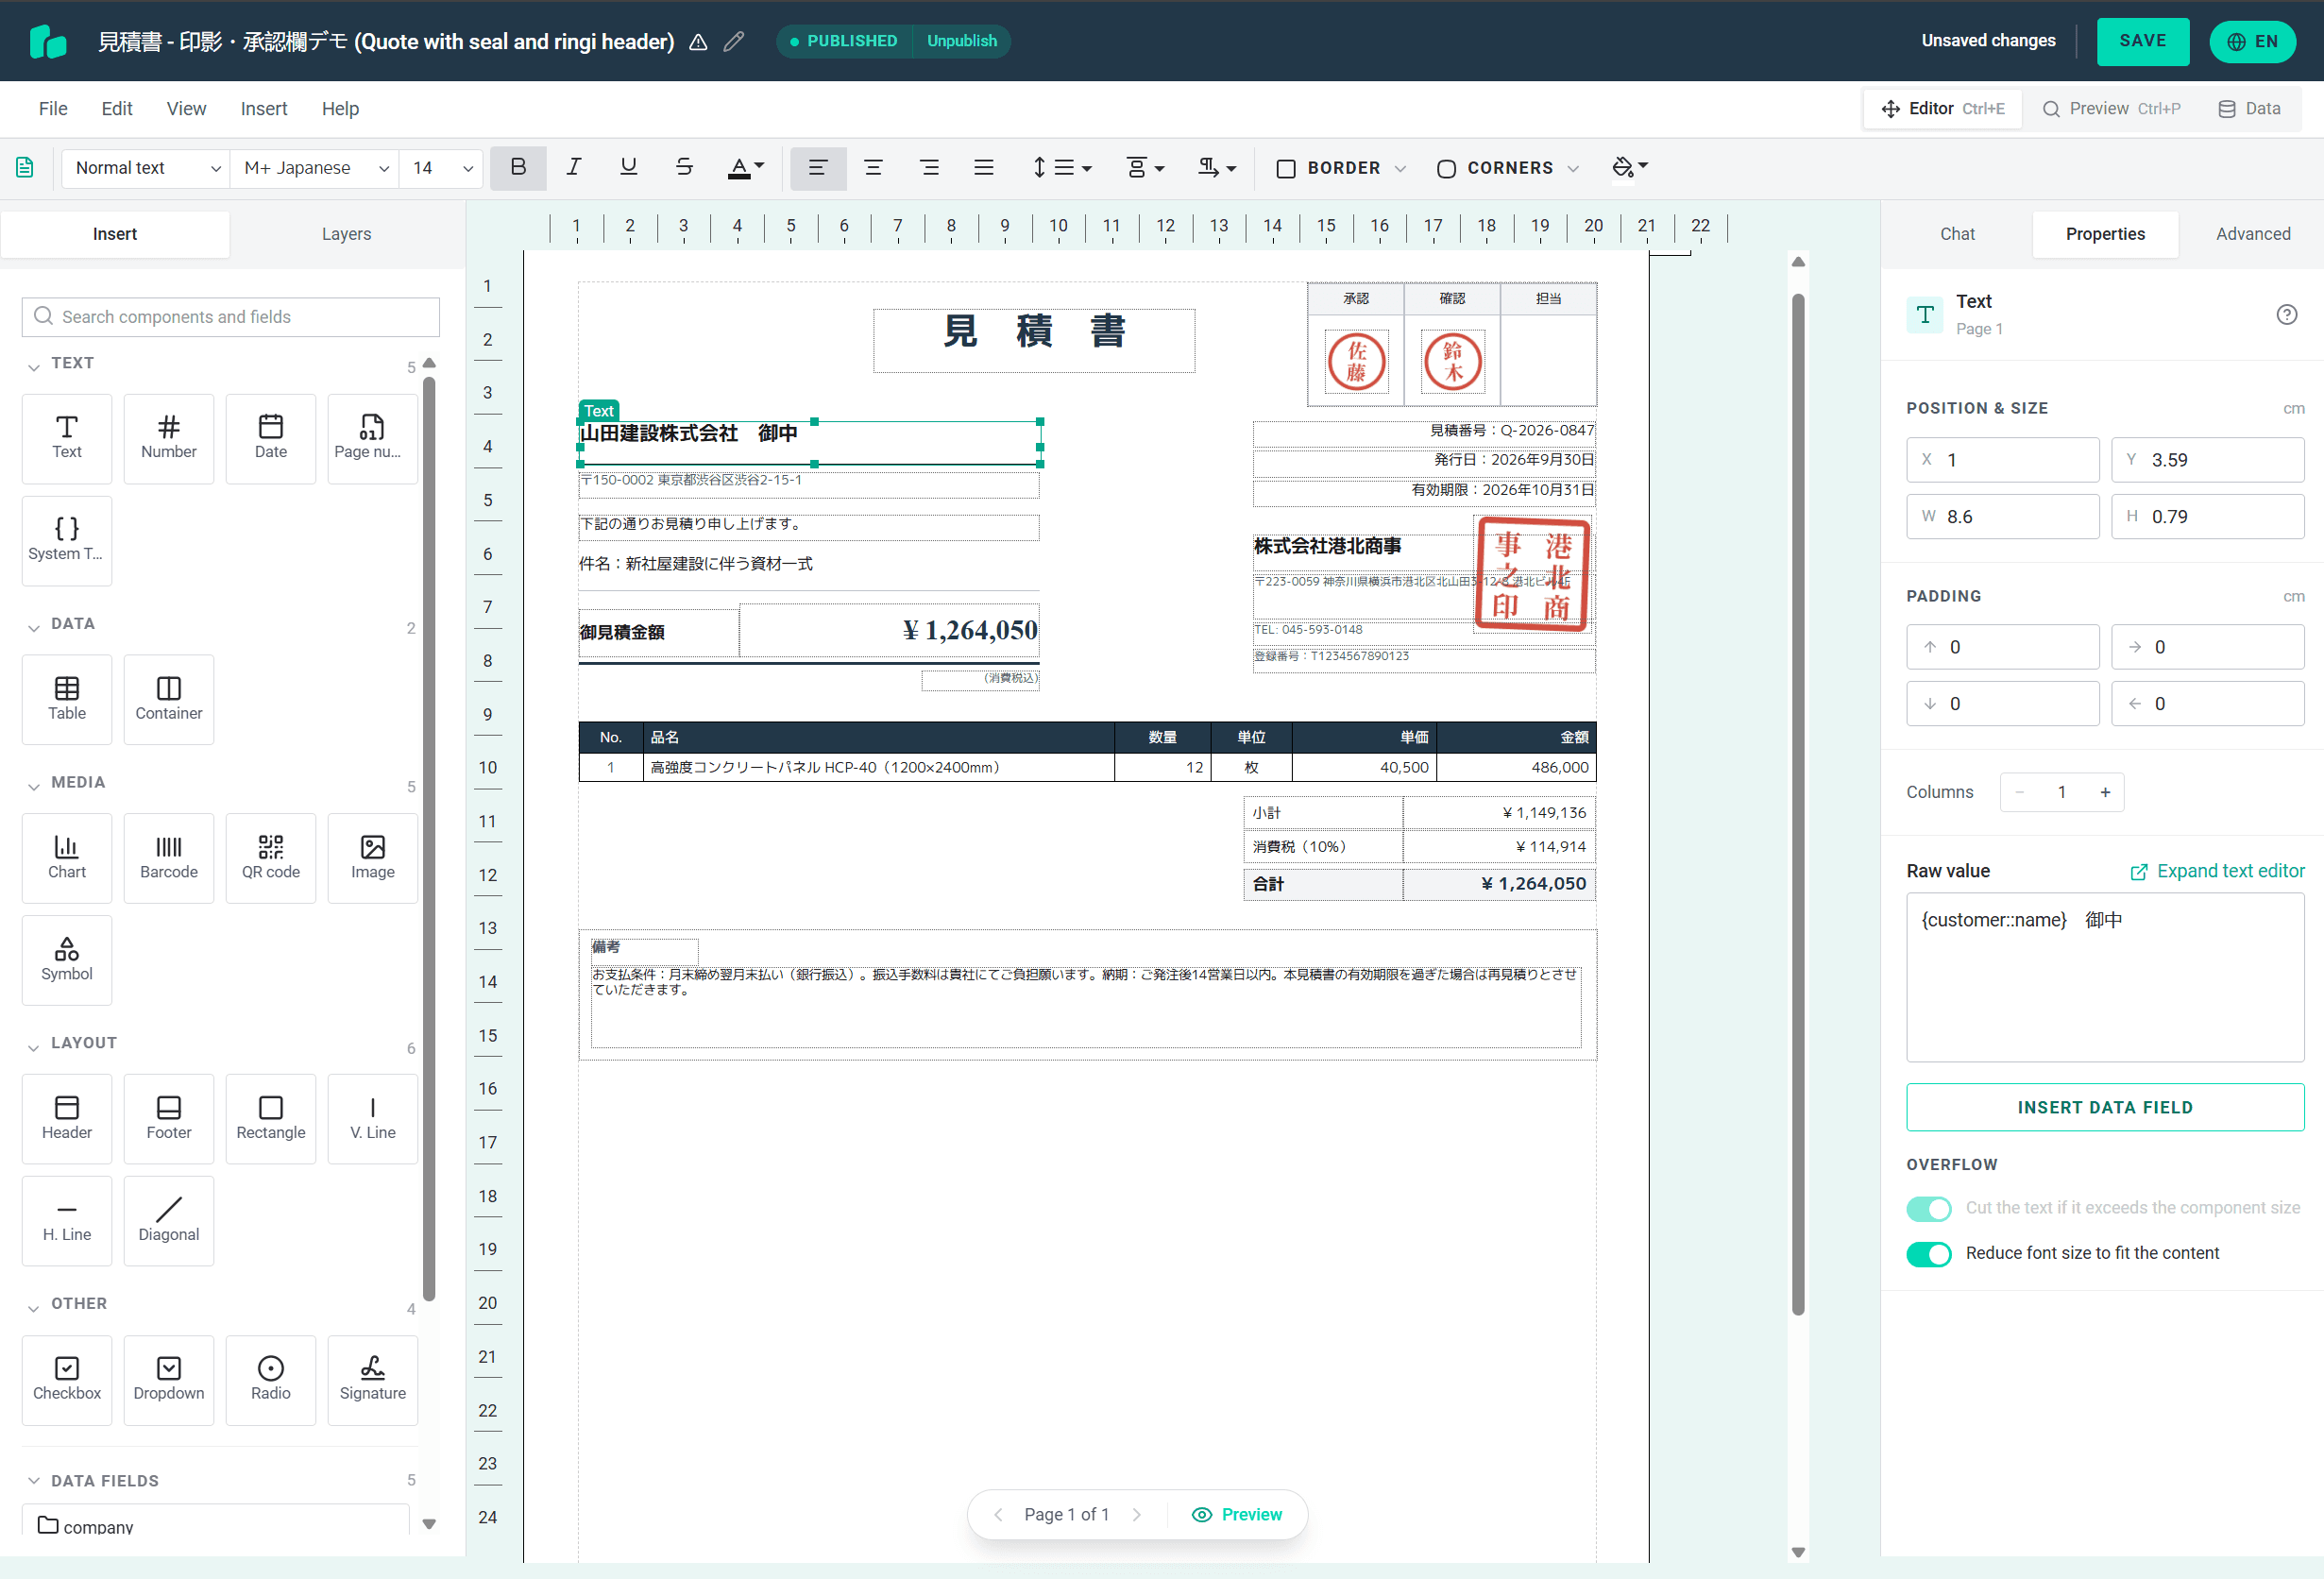Open the font size 14 dropdown
The height and width of the screenshot is (1579, 2324).
click(x=441, y=168)
